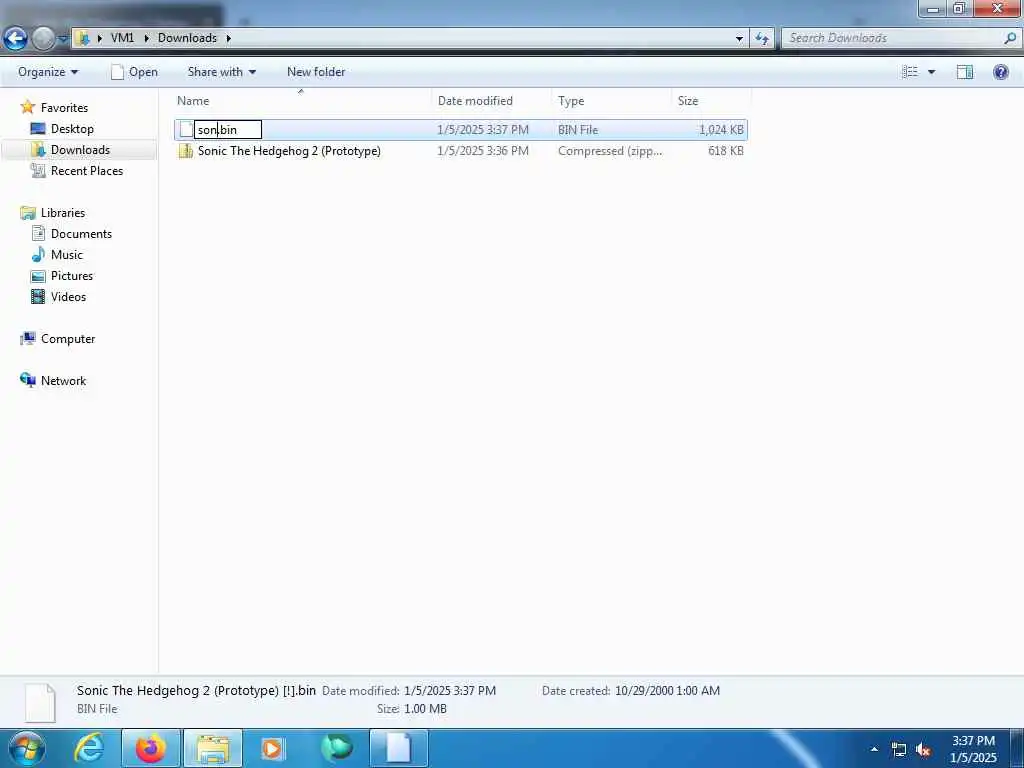The height and width of the screenshot is (768, 1024).
Task: Open the Organize menu
Action: pyautogui.click(x=48, y=72)
